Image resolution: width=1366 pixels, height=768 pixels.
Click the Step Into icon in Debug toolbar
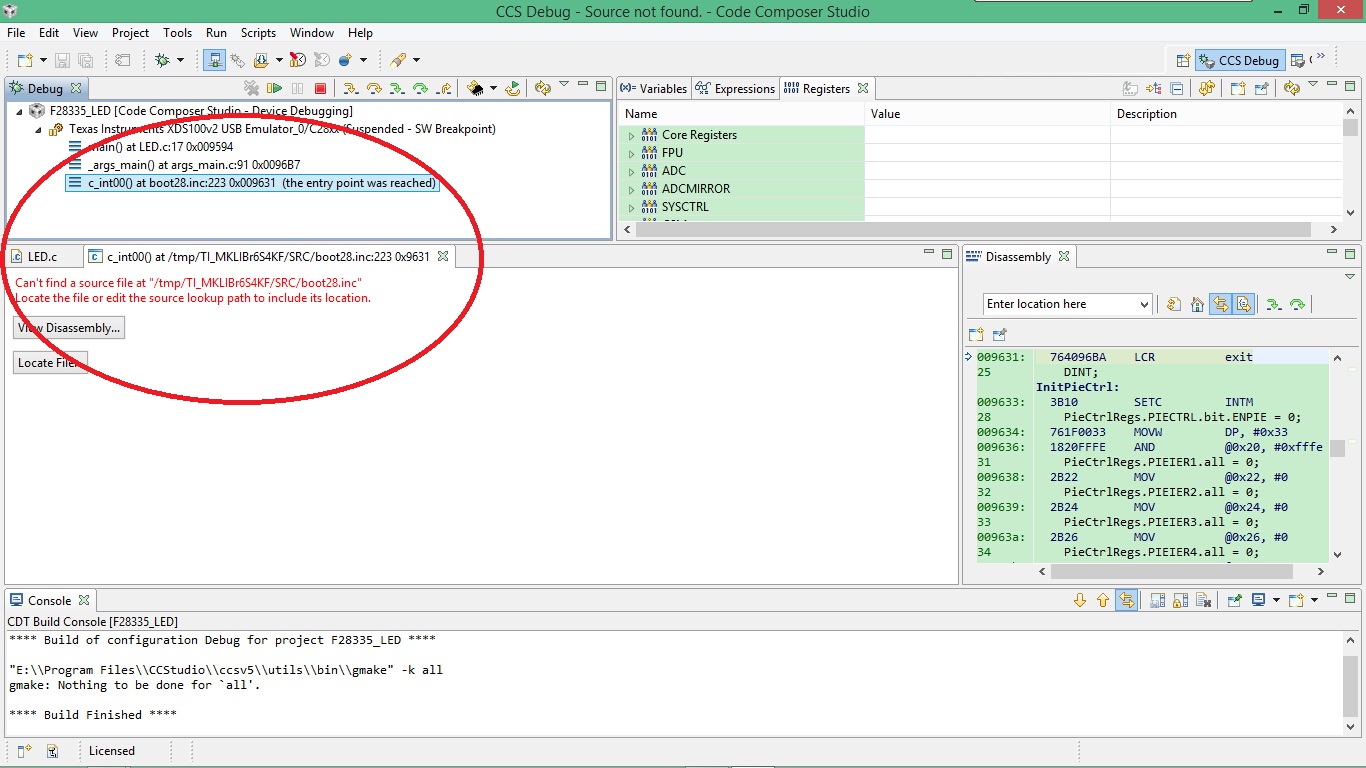(x=349, y=88)
